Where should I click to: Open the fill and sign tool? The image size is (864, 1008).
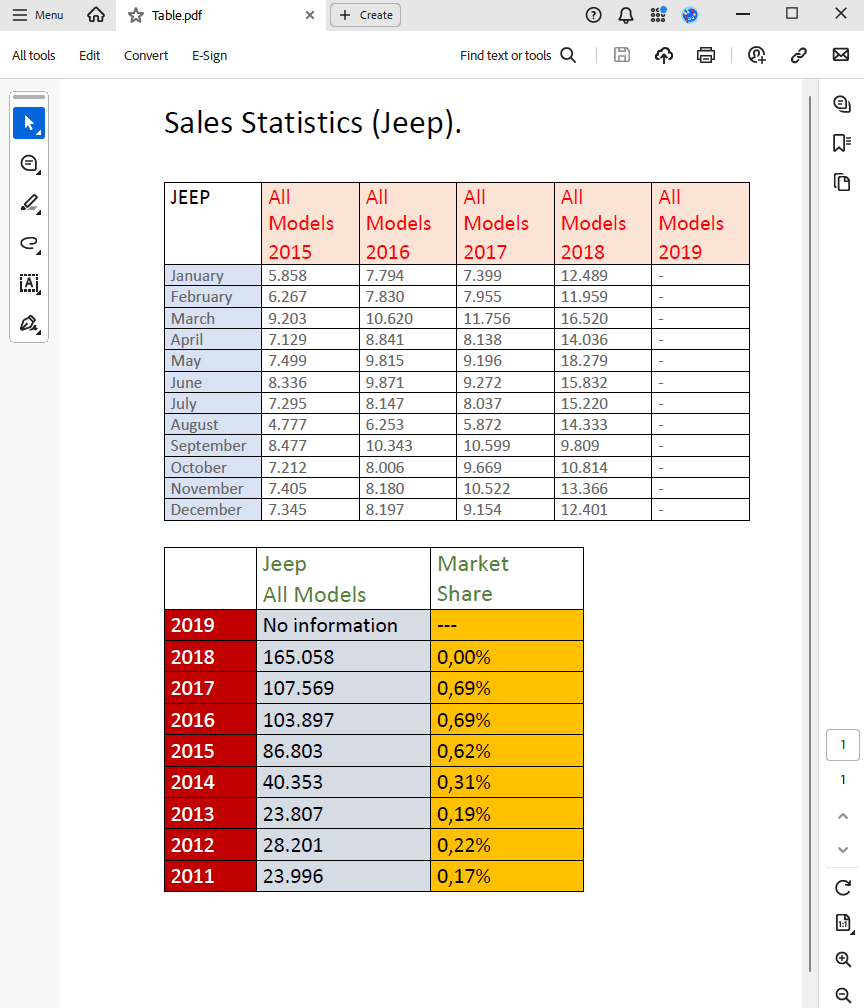[29, 324]
